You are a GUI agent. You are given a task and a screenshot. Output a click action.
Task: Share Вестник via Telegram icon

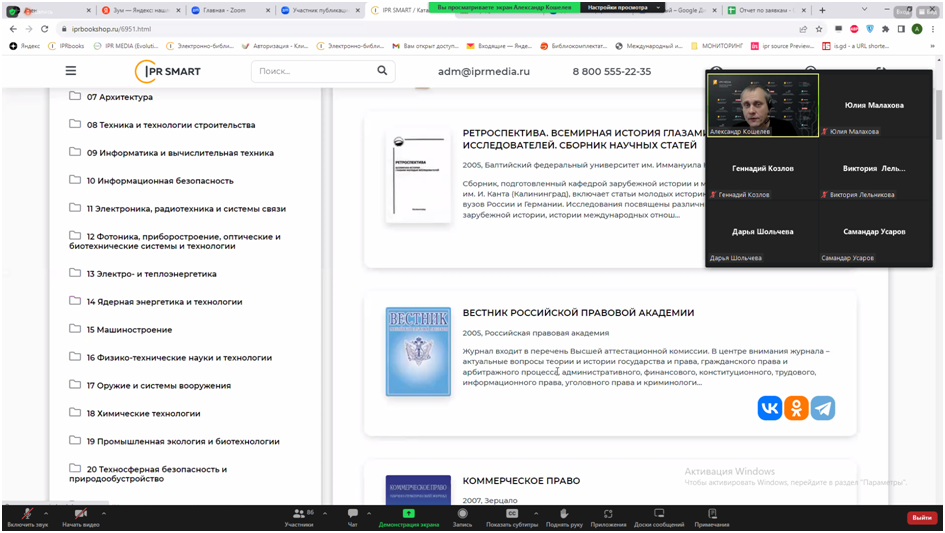tap(823, 408)
